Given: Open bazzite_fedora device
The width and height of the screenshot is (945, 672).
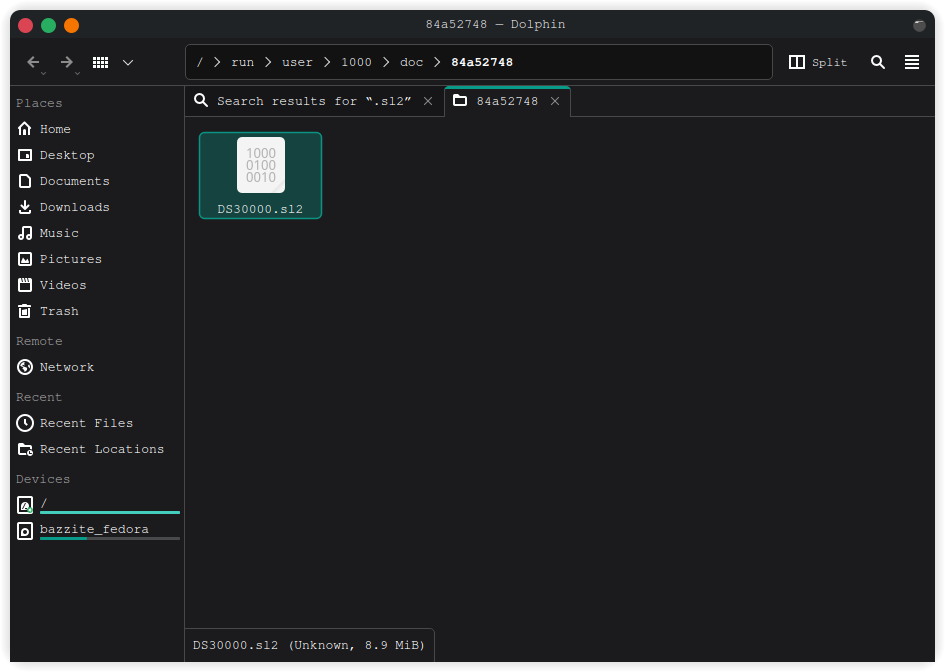Looking at the screenshot, I should [x=97, y=530].
